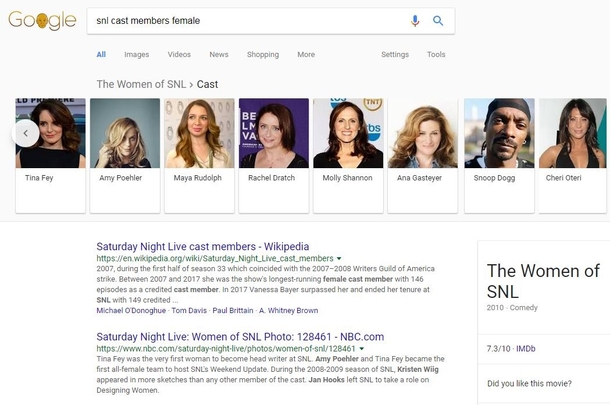
Task: Select the All tab
Action: (x=101, y=54)
